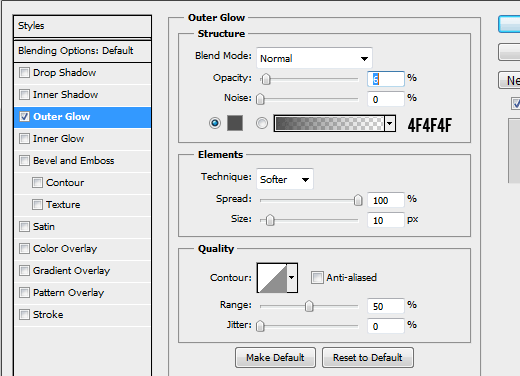520x376 pixels.
Task: Open the Blend Mode dropdown
Action: [314, 58]
